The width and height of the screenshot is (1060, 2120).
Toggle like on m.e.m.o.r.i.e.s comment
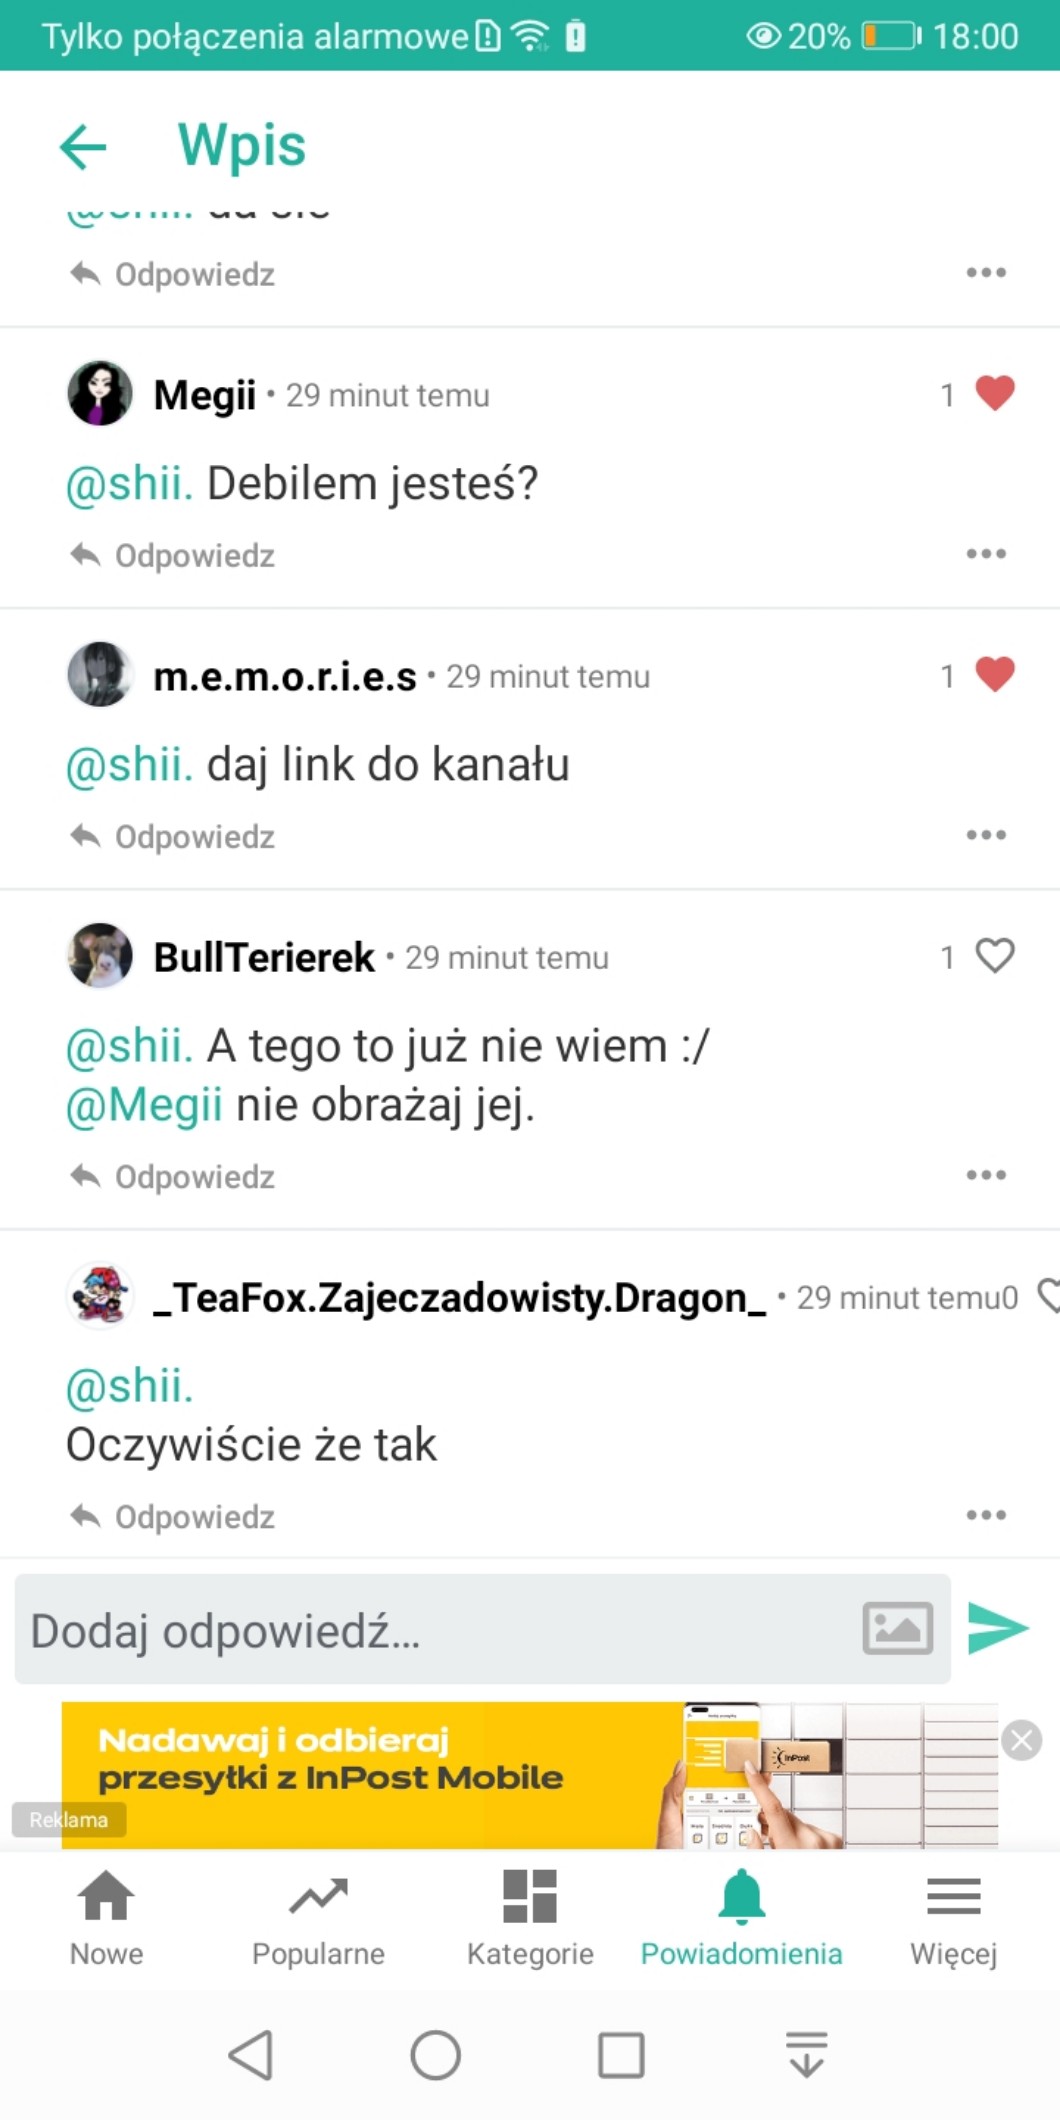(x=994, y=674)
